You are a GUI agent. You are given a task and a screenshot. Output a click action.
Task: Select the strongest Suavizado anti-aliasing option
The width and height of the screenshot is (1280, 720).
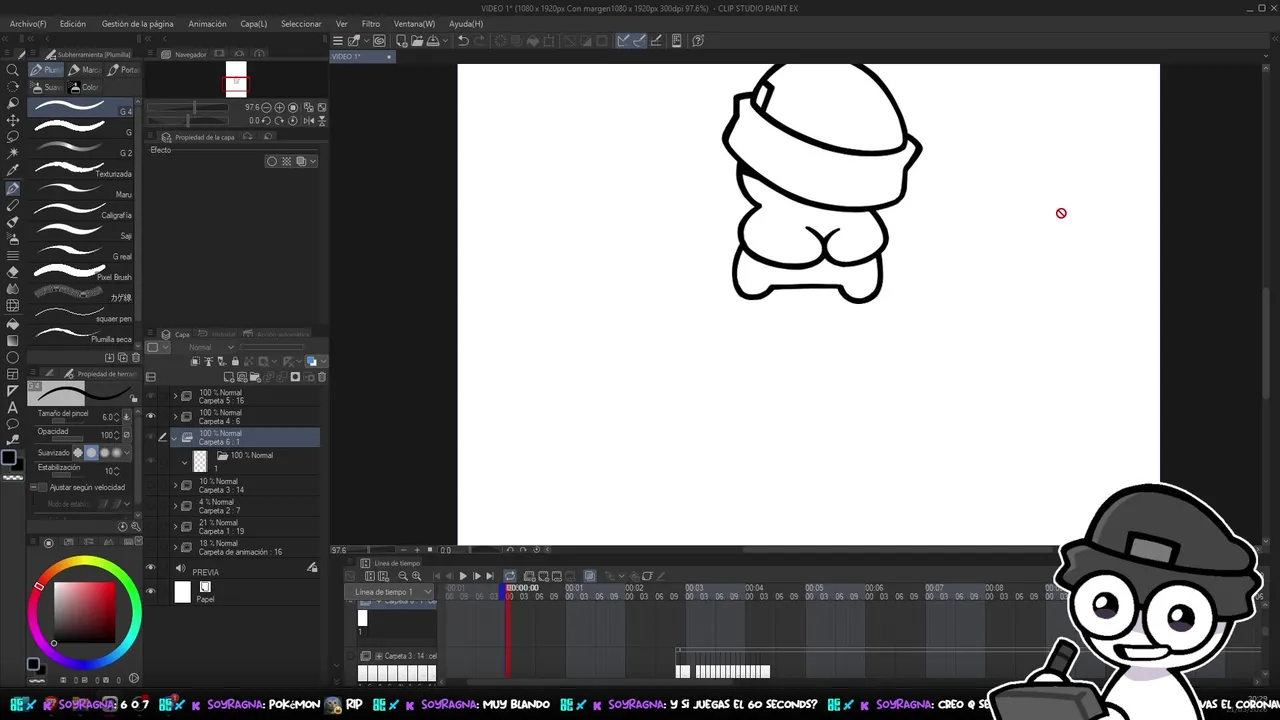(116, 453)
